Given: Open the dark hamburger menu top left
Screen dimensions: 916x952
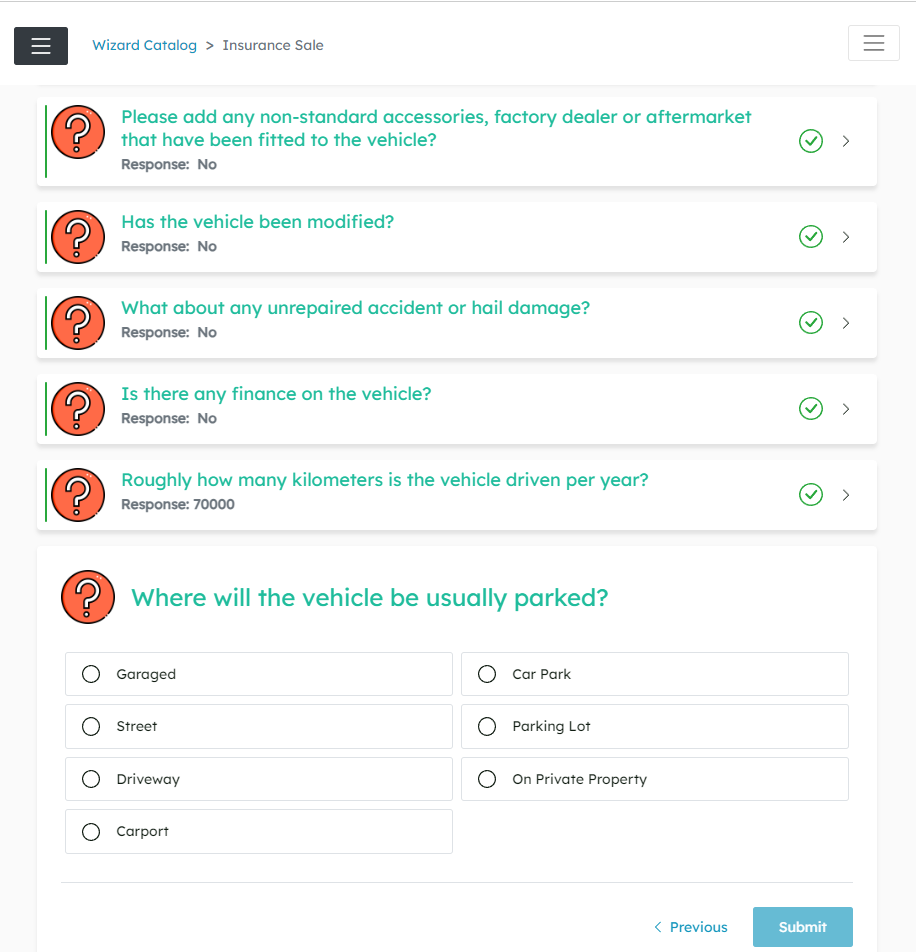Looking at the screenshot, I should point(40,45).
